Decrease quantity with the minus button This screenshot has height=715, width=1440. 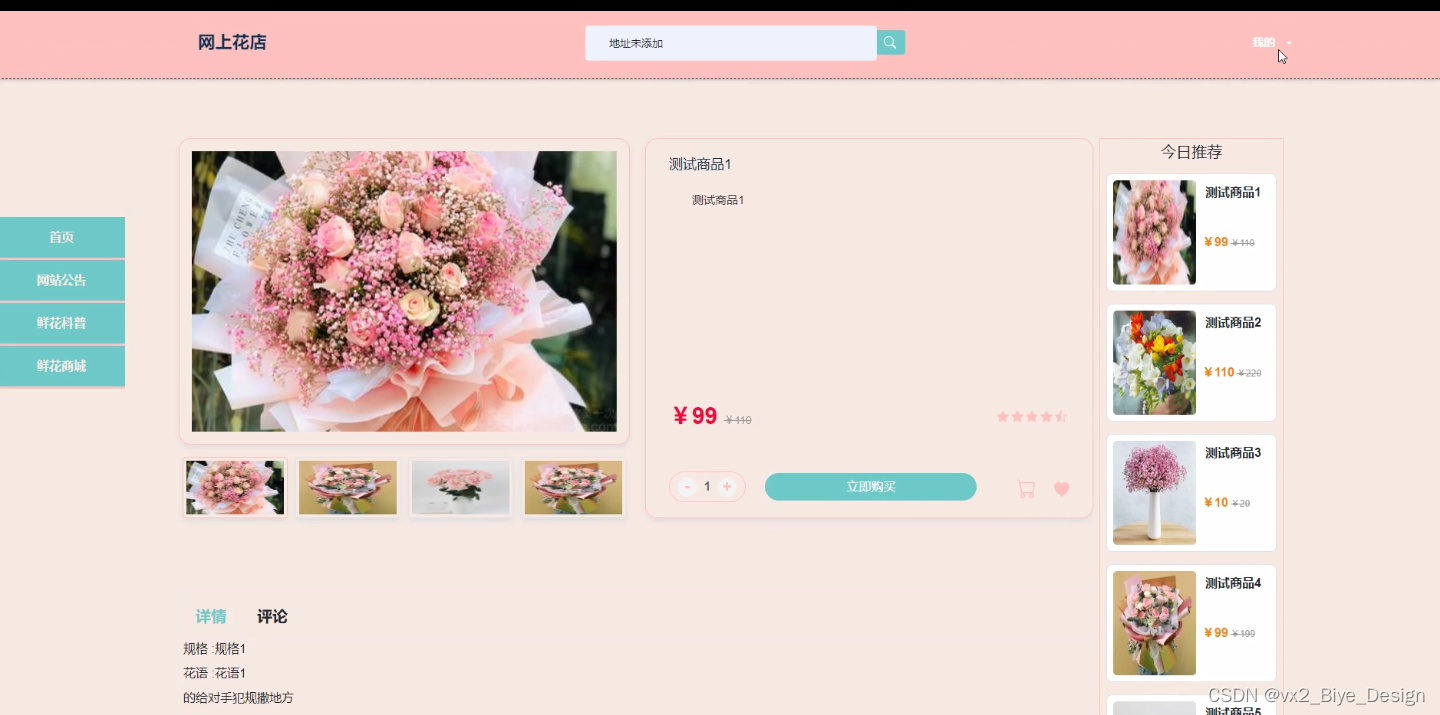pos(686,487)
